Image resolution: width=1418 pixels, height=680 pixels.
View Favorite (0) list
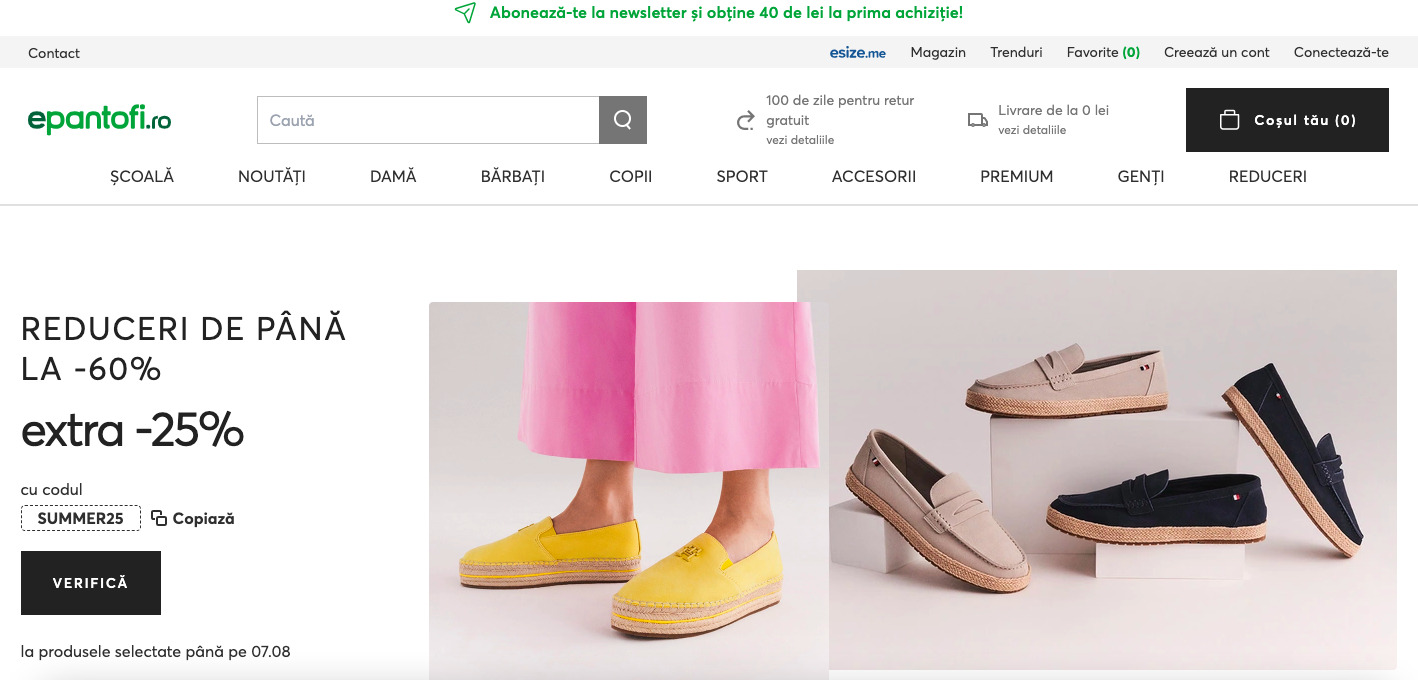(1103, 52)
